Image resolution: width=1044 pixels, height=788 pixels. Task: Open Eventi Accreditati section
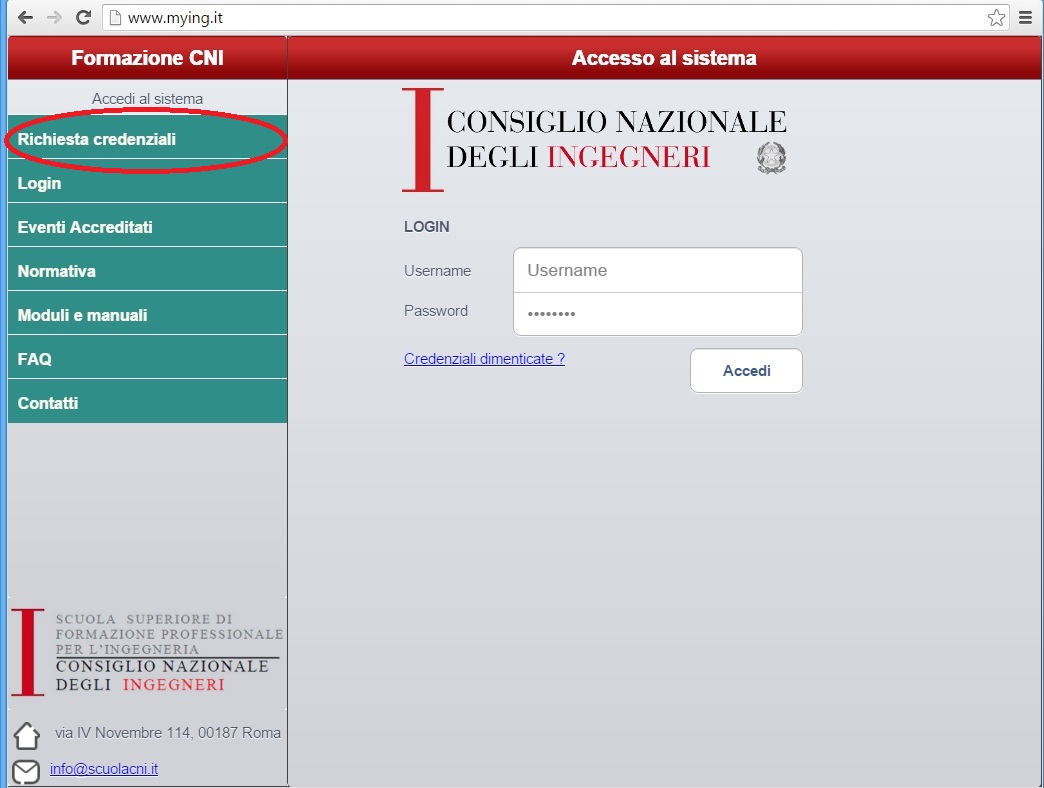tap(147, 227)
